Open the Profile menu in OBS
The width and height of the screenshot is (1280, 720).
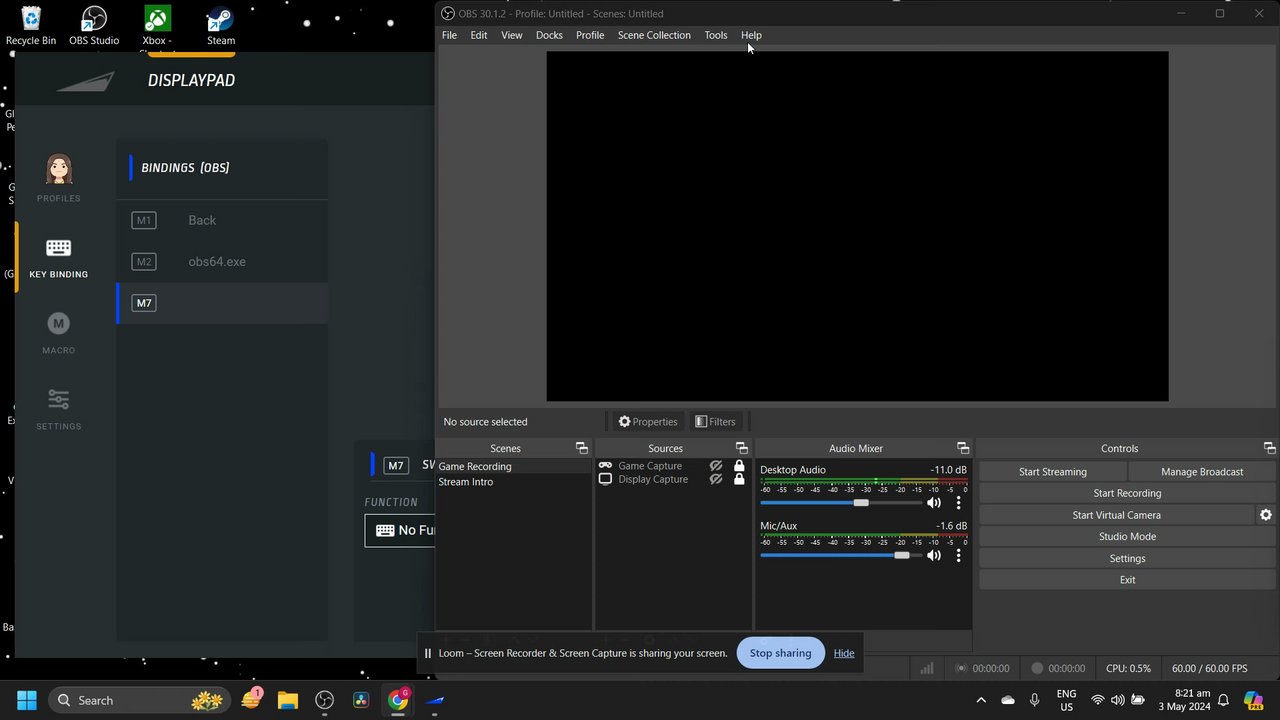[x=590, y=35]
